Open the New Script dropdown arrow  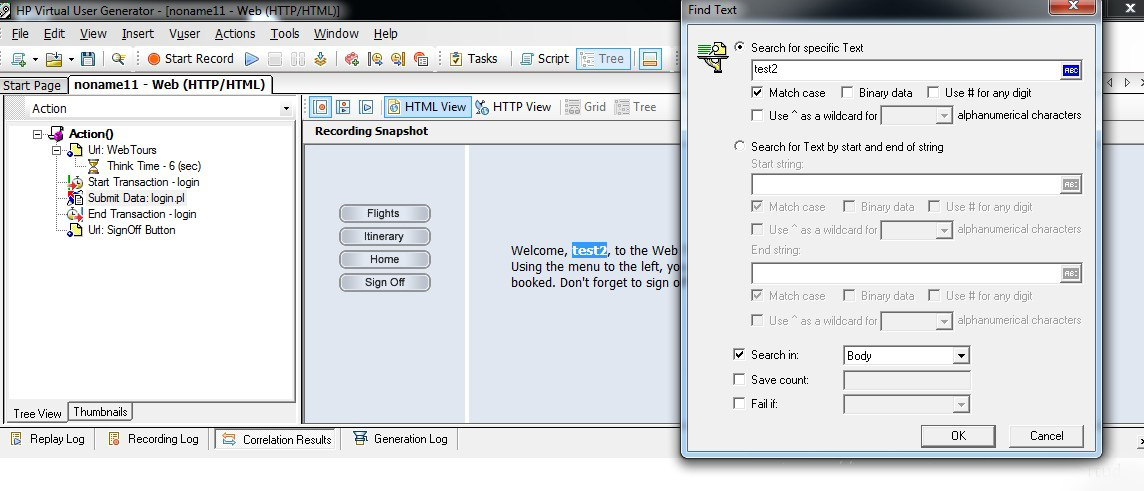[x=35, y=60]
